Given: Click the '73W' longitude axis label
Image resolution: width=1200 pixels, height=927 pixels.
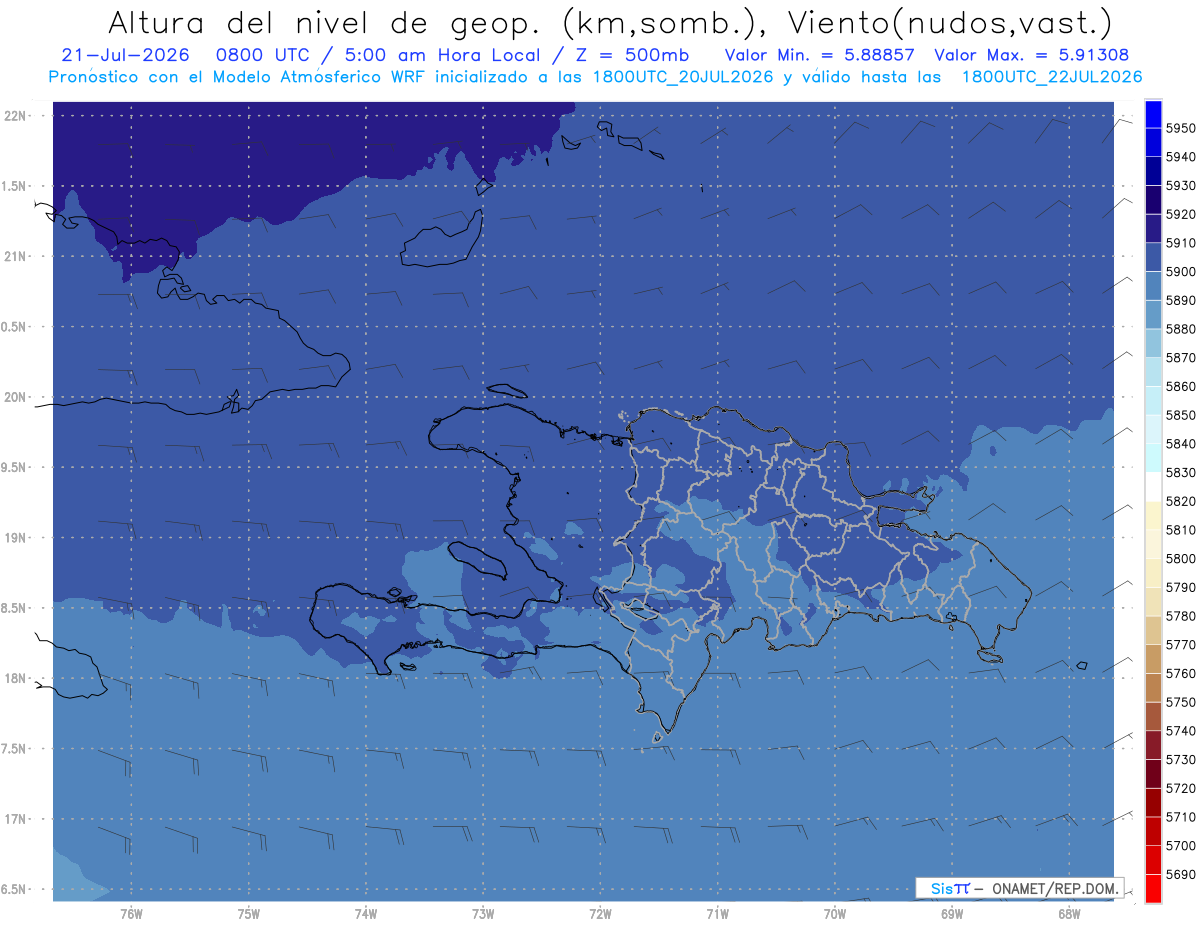Looking at the screenshot, I should 483,913.
